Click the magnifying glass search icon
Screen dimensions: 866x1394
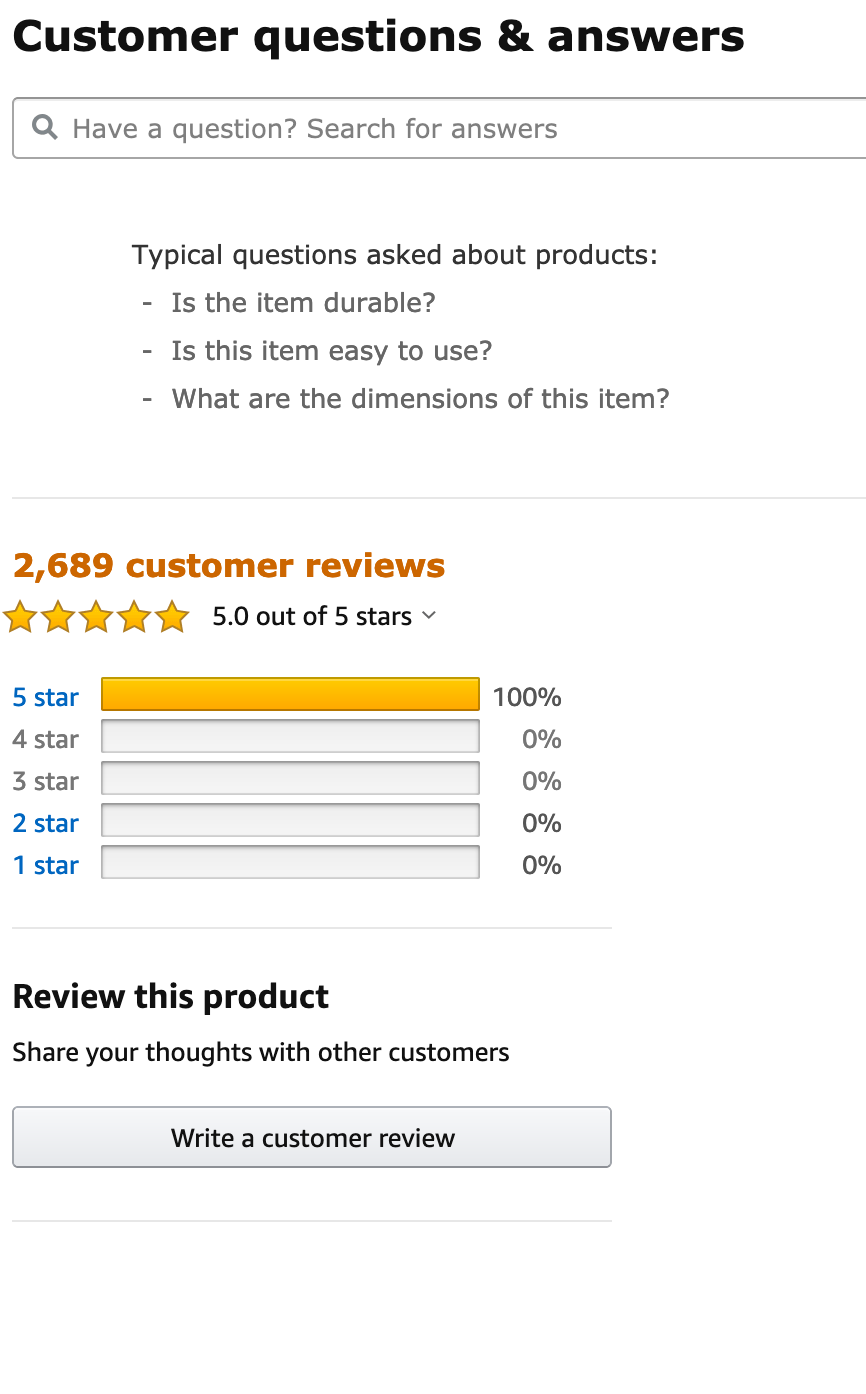click(44, 127)
